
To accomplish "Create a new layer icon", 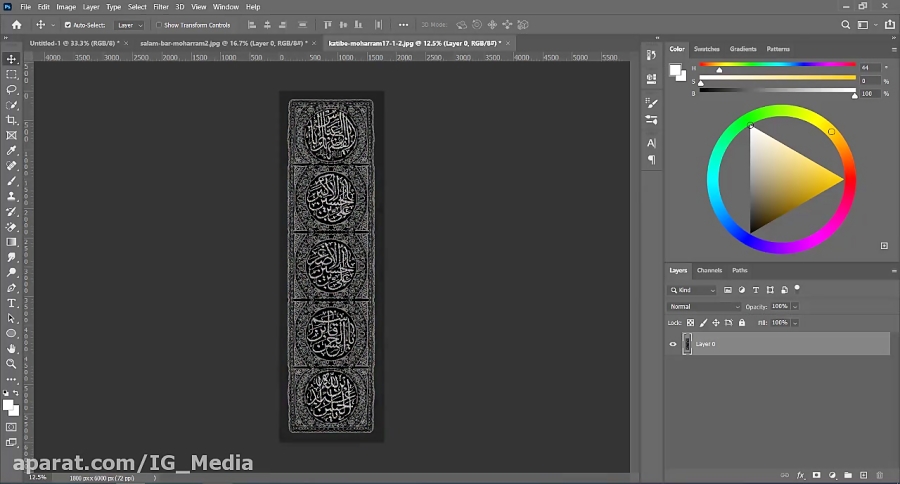I will [863, 475].
